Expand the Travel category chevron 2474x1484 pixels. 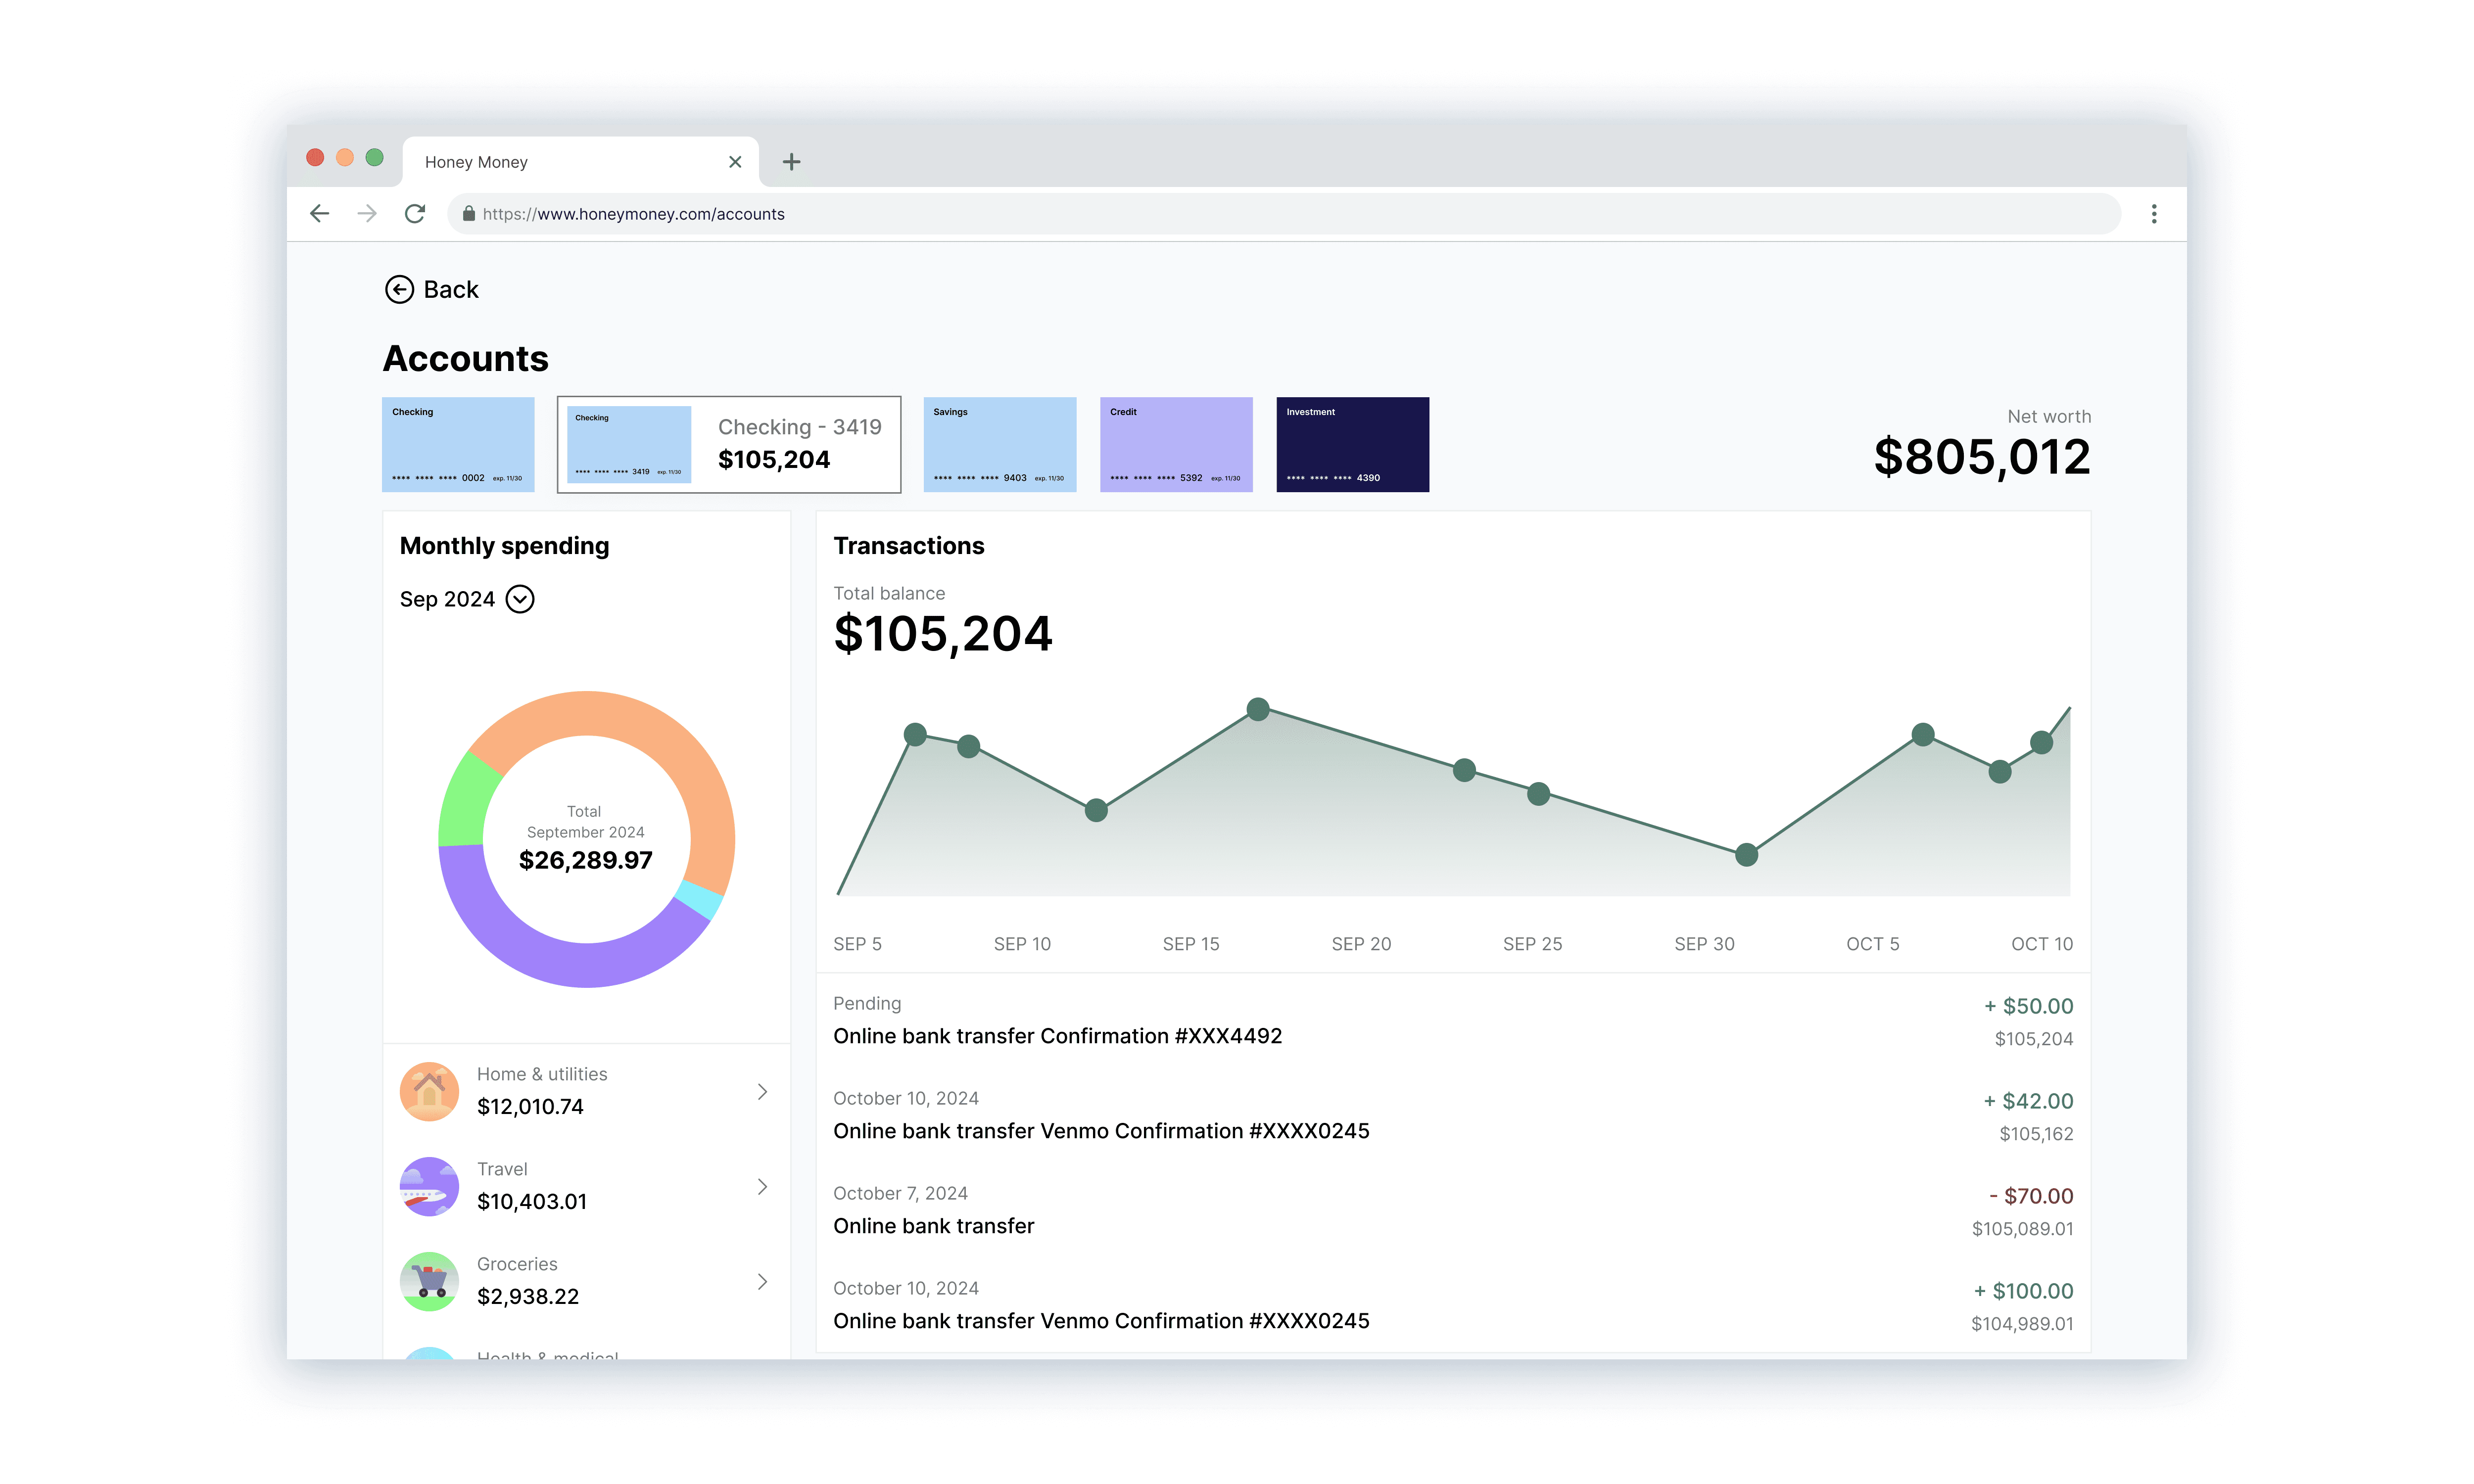pos(762,1186)
